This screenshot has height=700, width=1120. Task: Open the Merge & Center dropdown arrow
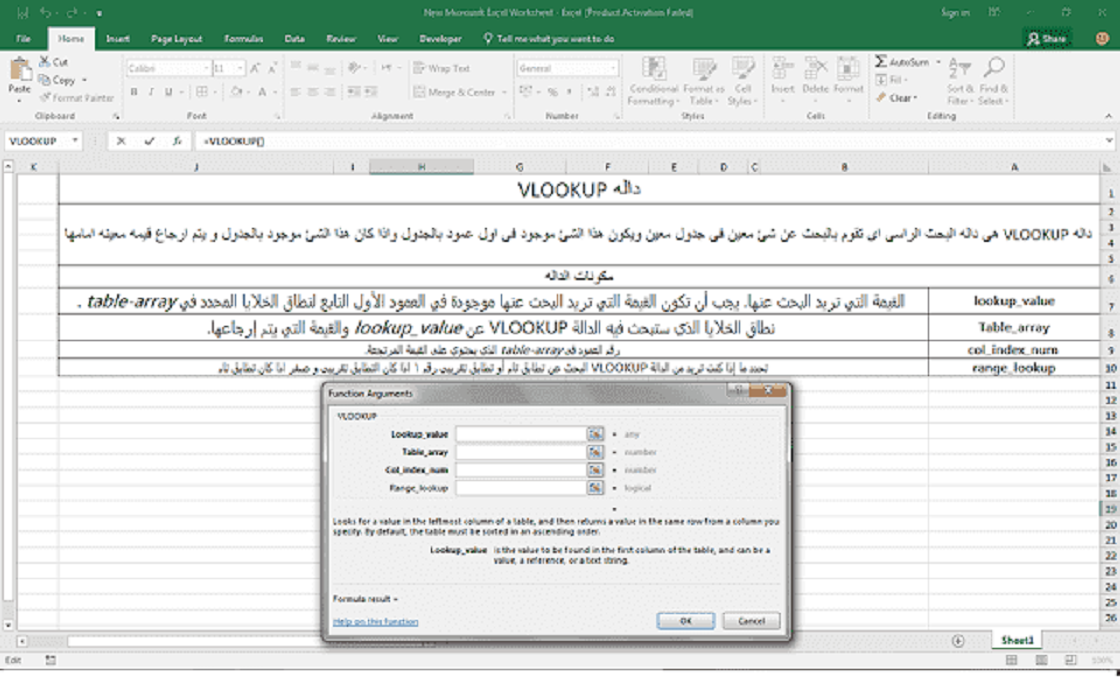point(504,92)
